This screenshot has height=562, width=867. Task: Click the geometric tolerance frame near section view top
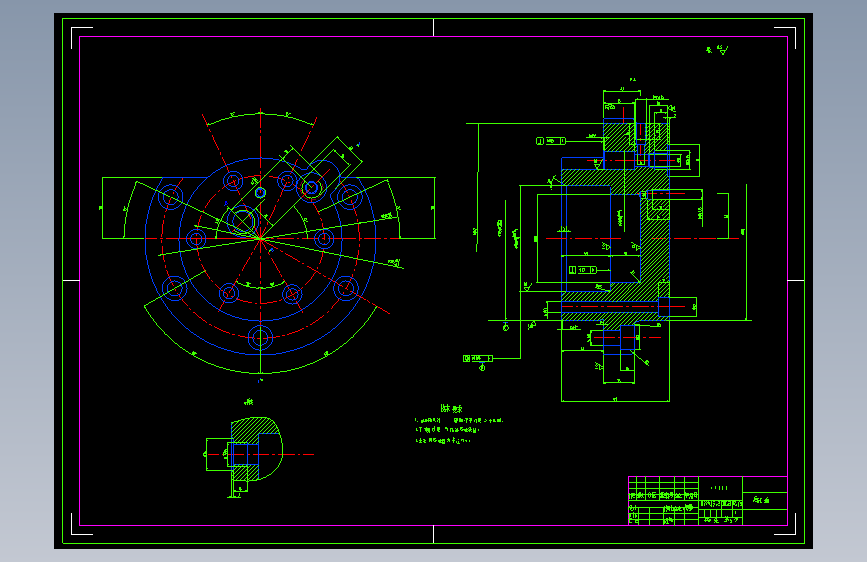551,141
